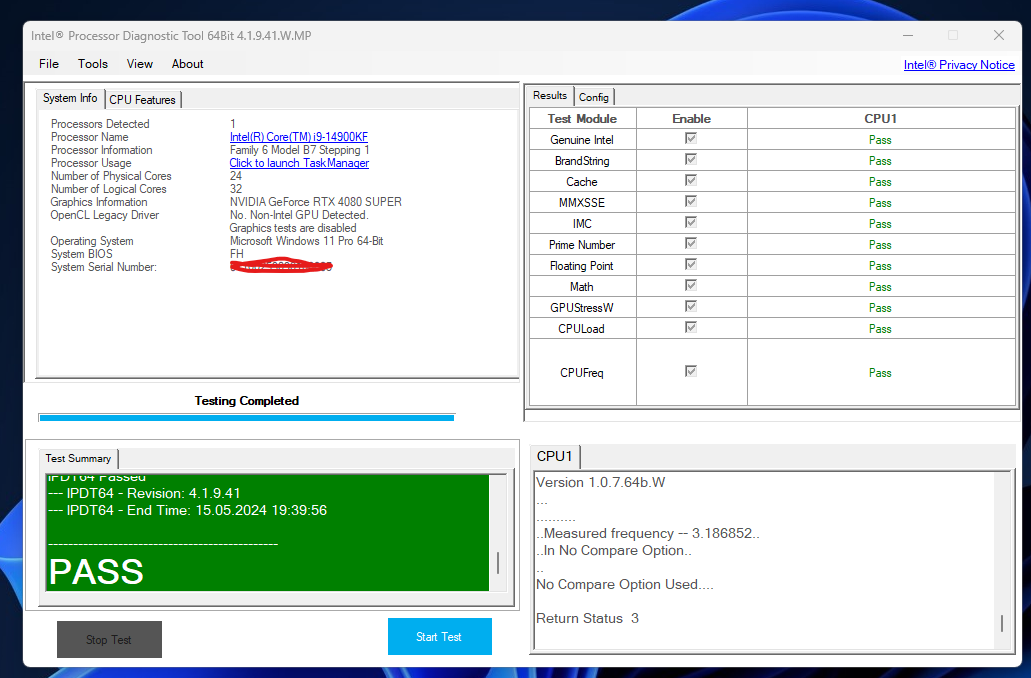Click the Prime Number module name
The image size is (1031, 678).
[x=582, y=245]
